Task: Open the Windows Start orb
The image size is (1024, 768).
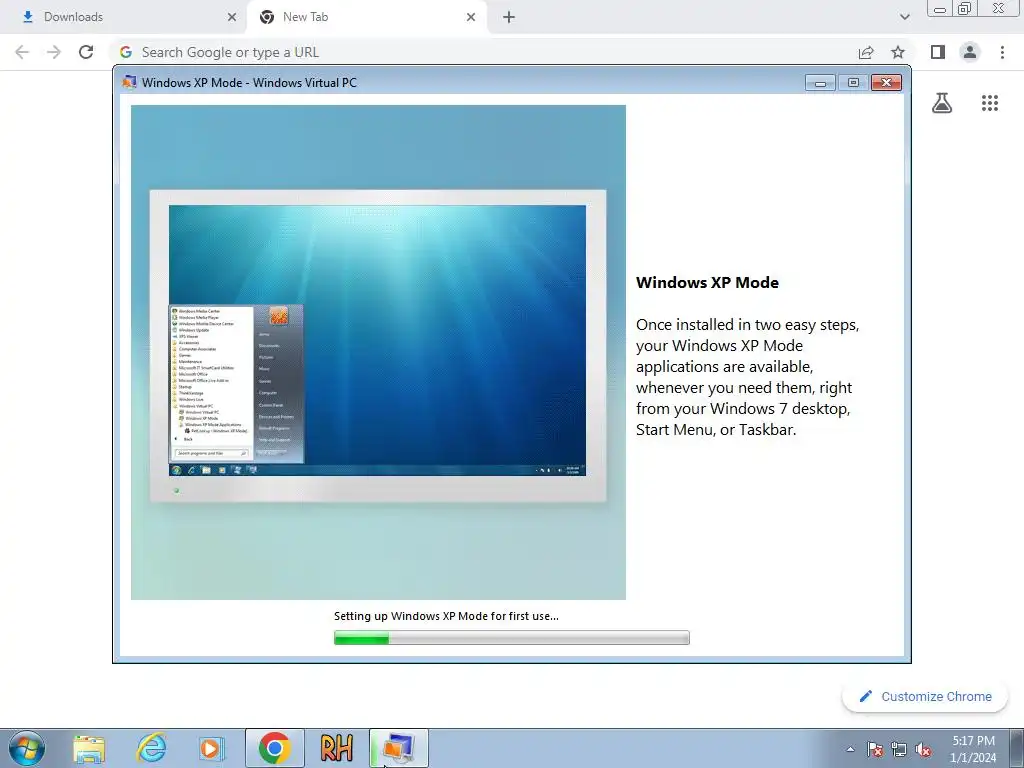Action: pos(27,748)
